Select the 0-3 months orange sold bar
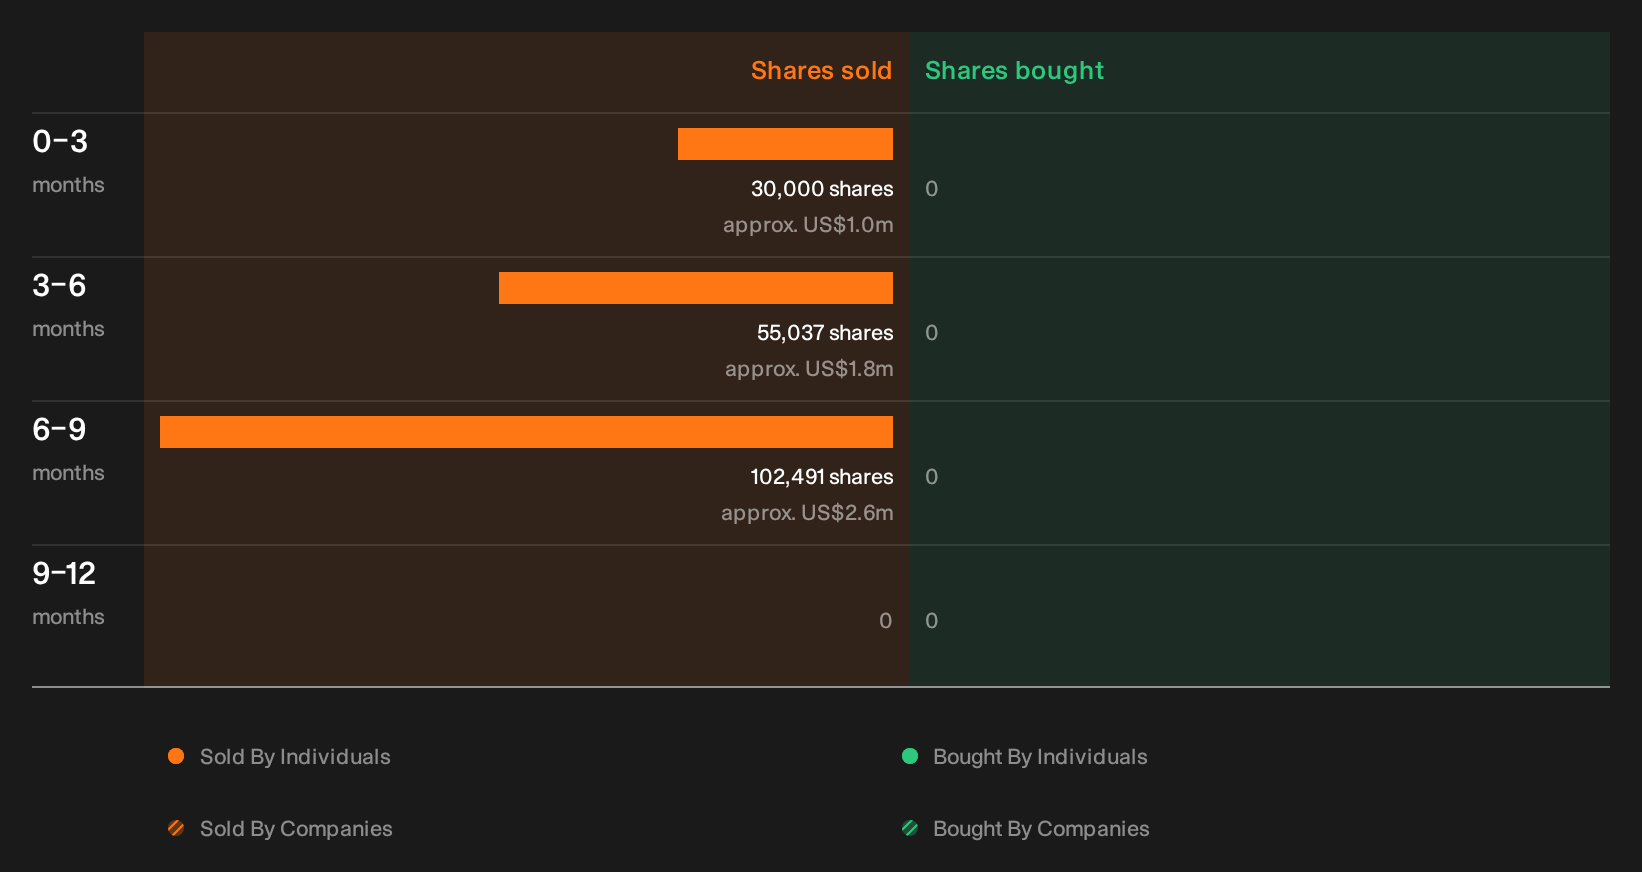Viewport: 1642px width, 872px height. coord(785,144)
